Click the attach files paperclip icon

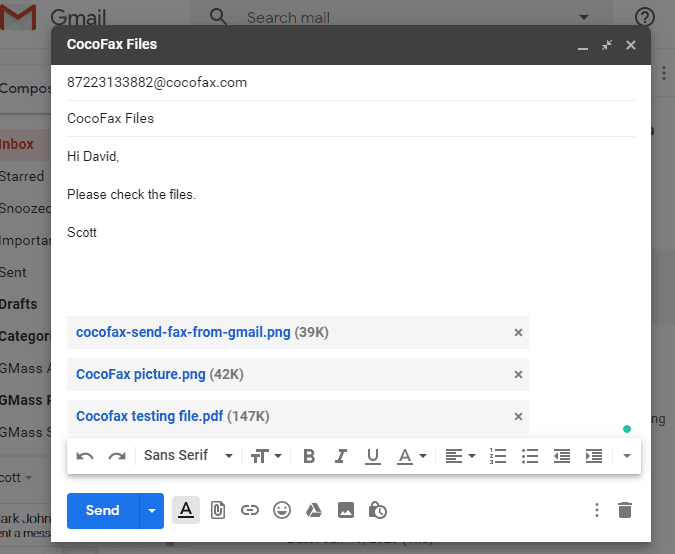(218, 510)
